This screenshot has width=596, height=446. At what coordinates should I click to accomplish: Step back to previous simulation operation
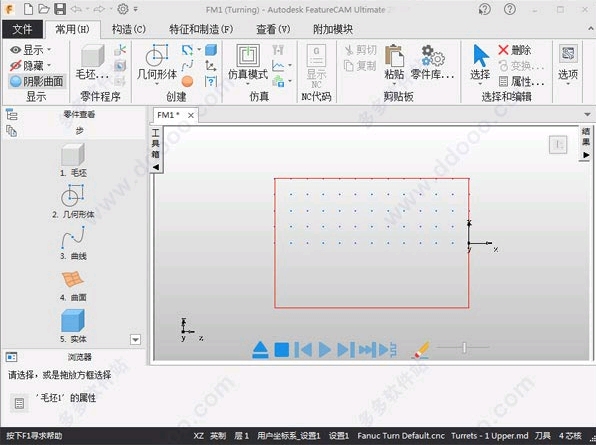[303, 350]
